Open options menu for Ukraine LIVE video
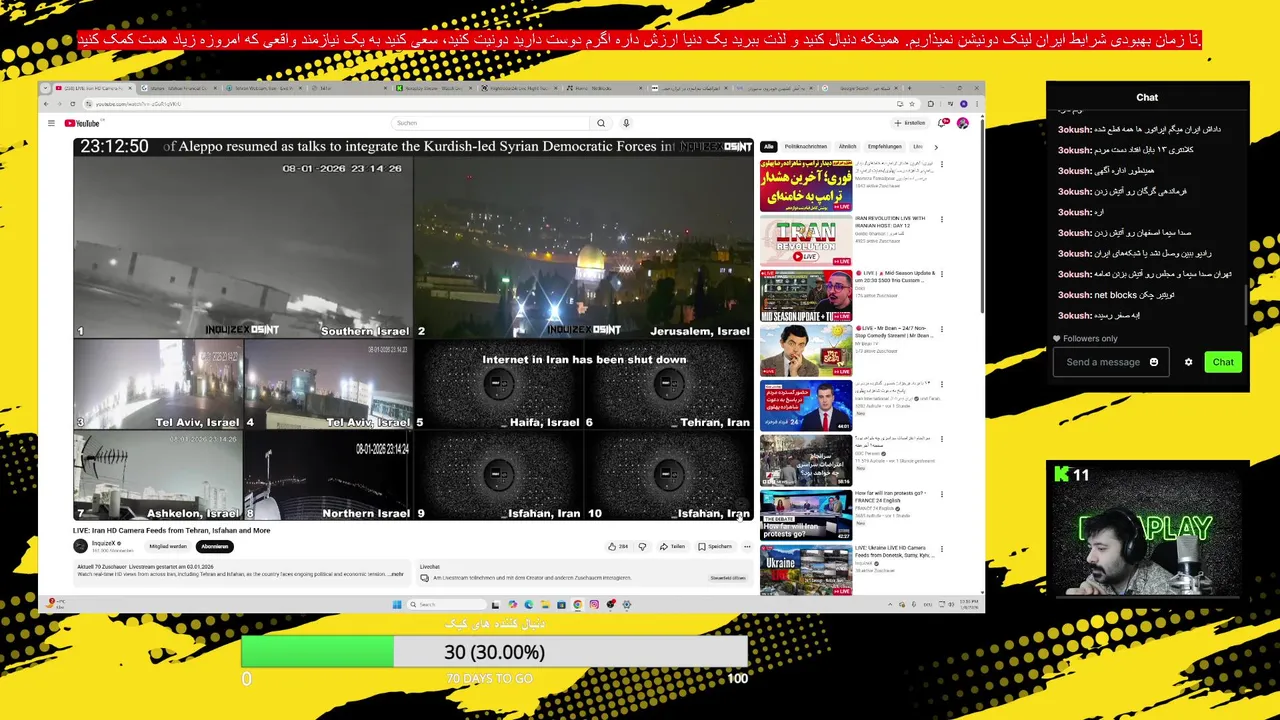 tap(941, 549)
